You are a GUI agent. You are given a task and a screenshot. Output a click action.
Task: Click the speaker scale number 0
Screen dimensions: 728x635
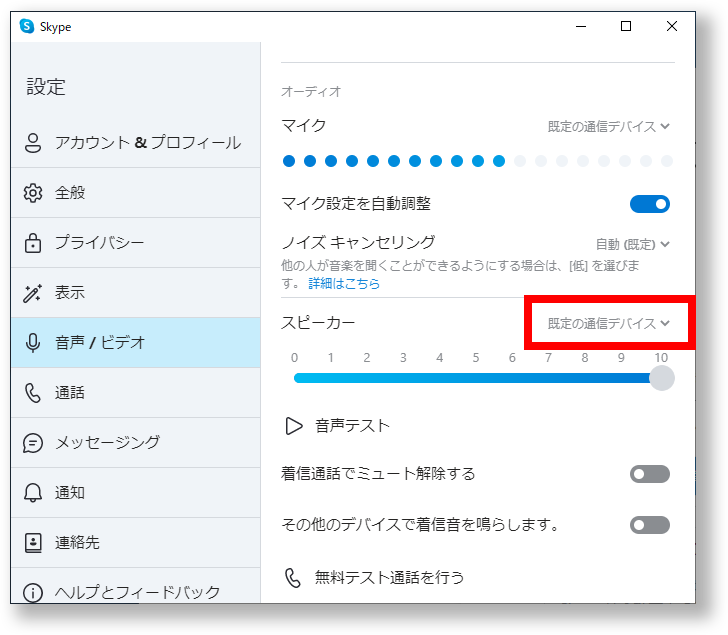294,358
